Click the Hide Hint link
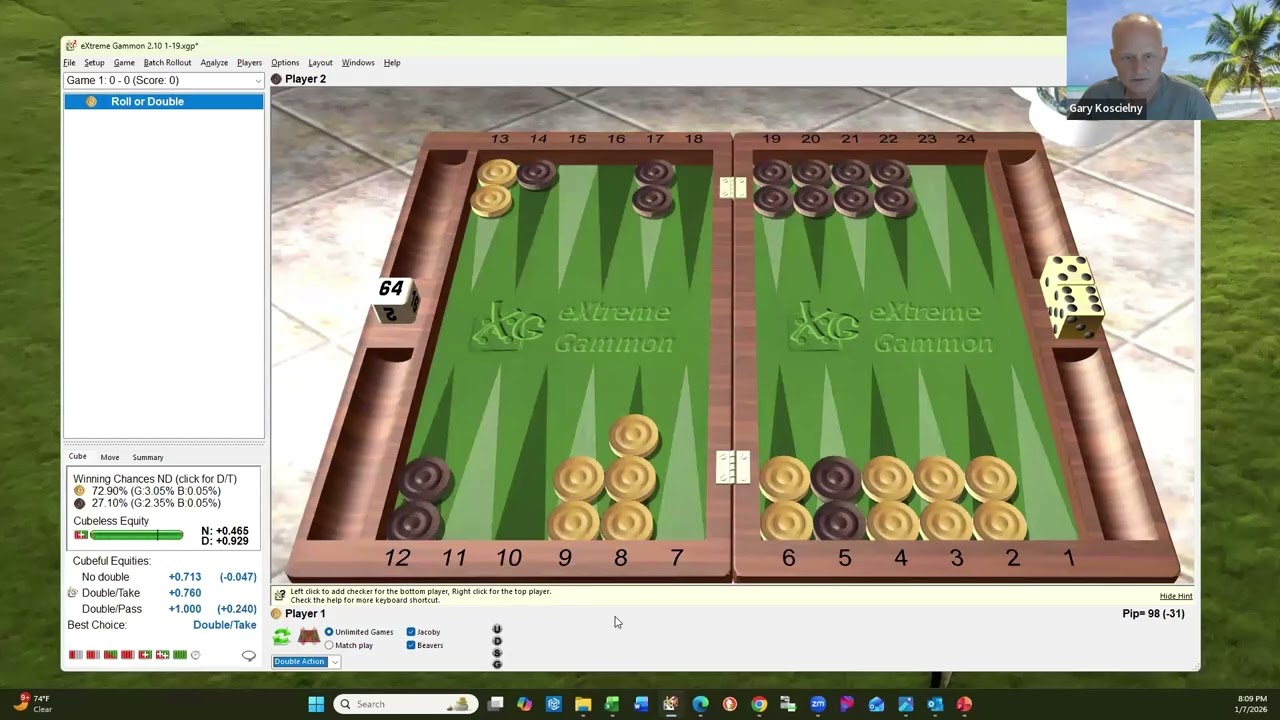1280x720 pixels. tap(1176, 596)
